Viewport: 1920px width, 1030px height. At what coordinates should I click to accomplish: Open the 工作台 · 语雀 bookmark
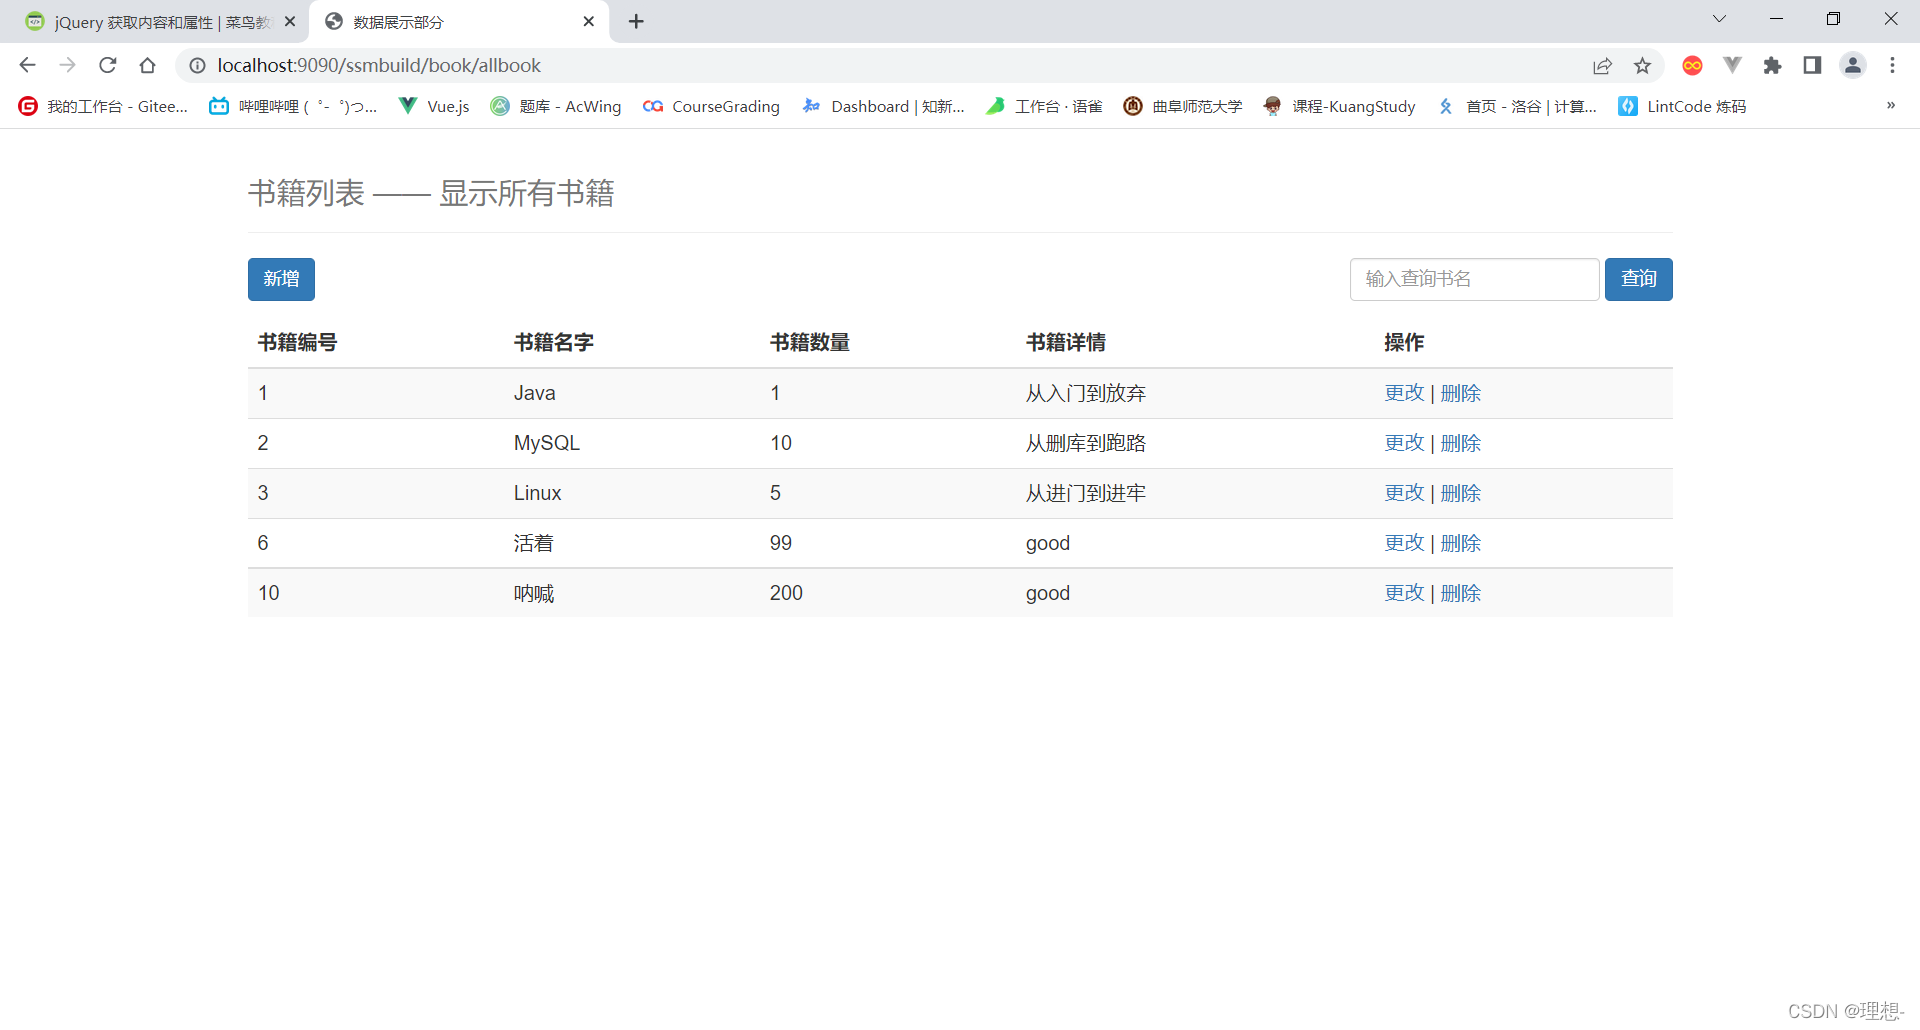pos(1043,106)
